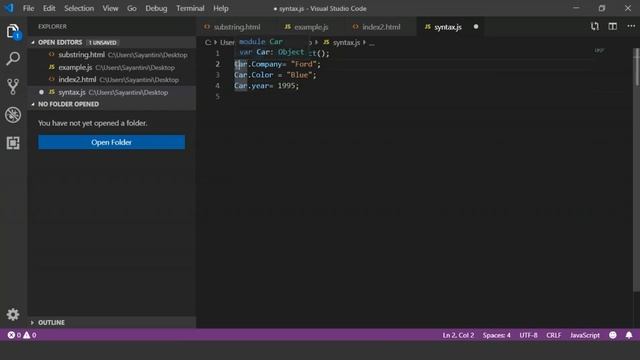The image size is (640, 360).
Task: Collapse the Open Editors section
Action: [33, 42]
